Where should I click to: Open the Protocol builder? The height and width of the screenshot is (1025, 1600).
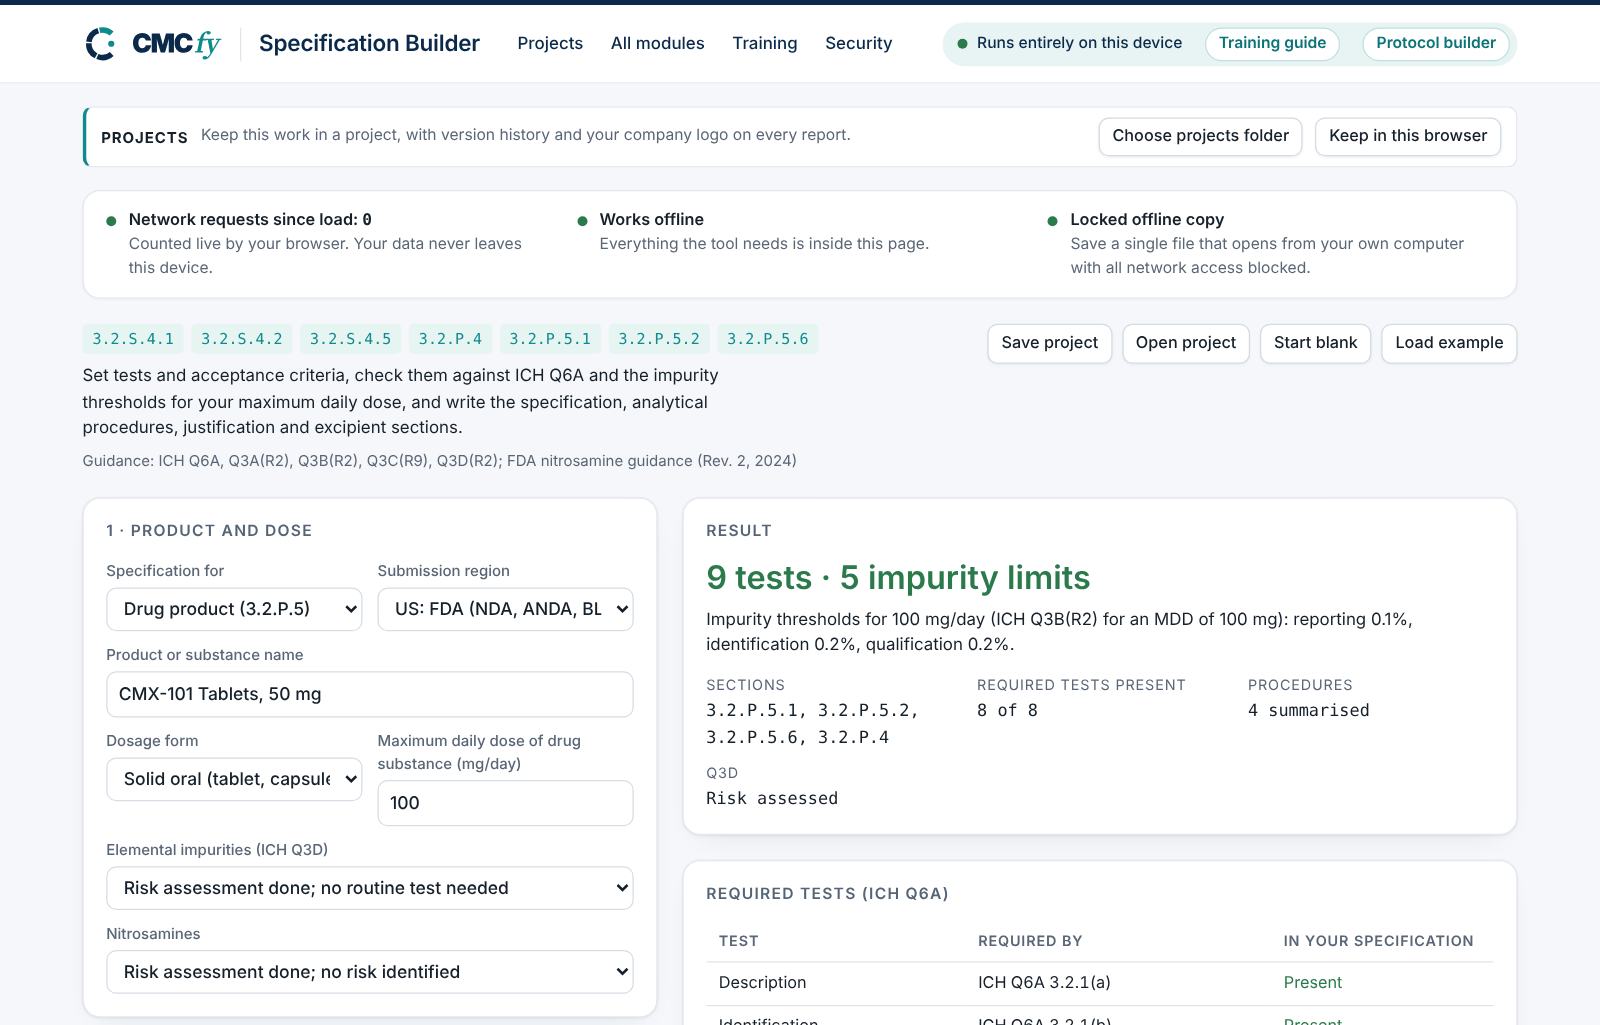click(x=1436, y=43)
